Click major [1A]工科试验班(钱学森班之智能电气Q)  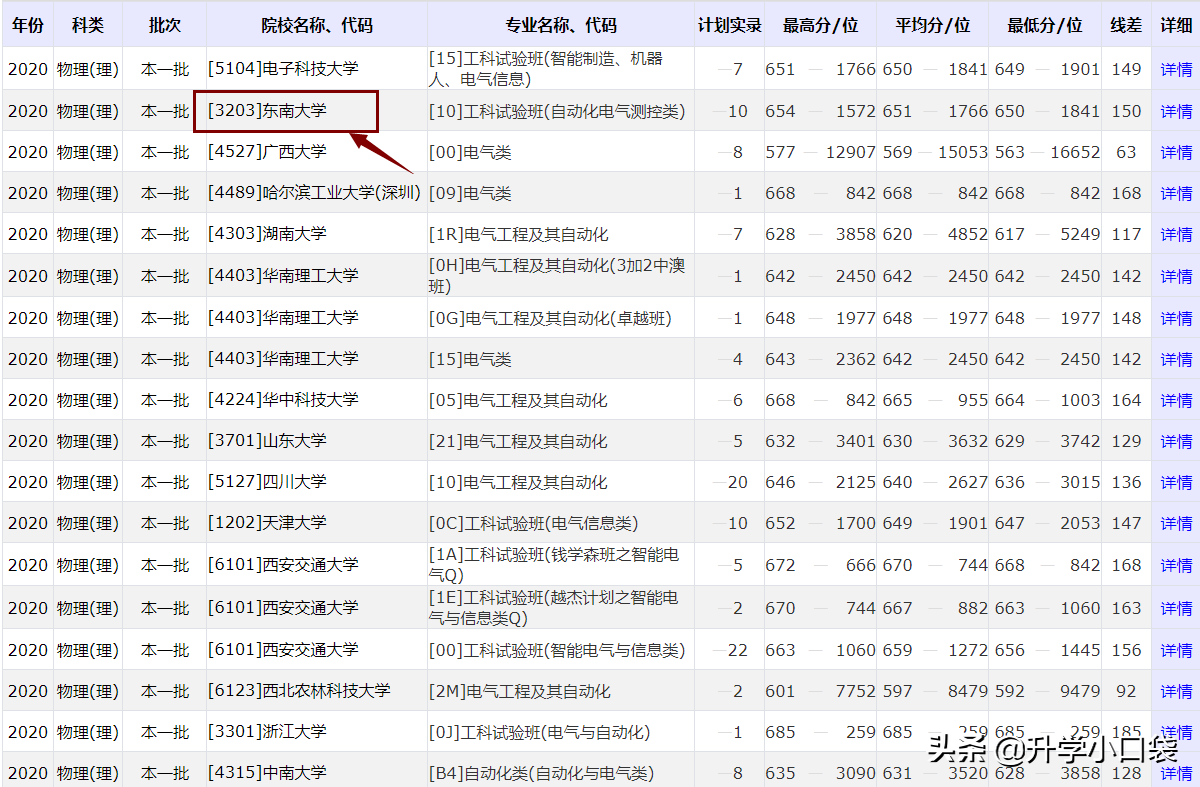click(555, 565)
